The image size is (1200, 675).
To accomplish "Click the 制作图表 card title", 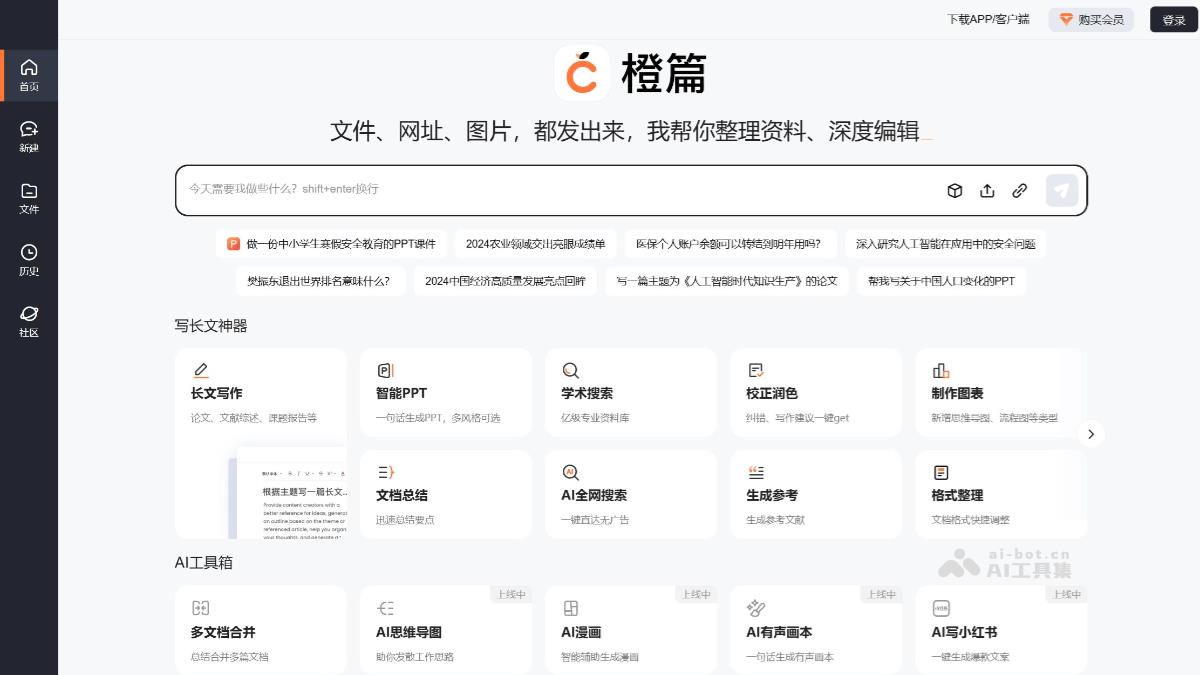I will pos(957,394).
